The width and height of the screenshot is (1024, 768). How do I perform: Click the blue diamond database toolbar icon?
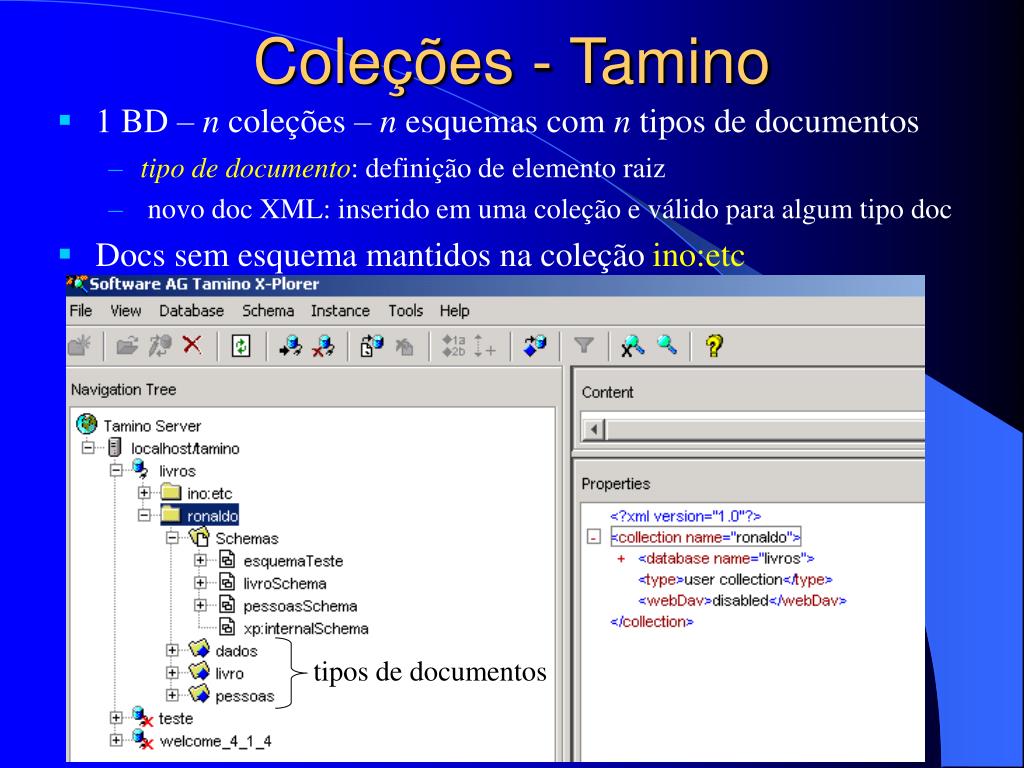[535, 345]
